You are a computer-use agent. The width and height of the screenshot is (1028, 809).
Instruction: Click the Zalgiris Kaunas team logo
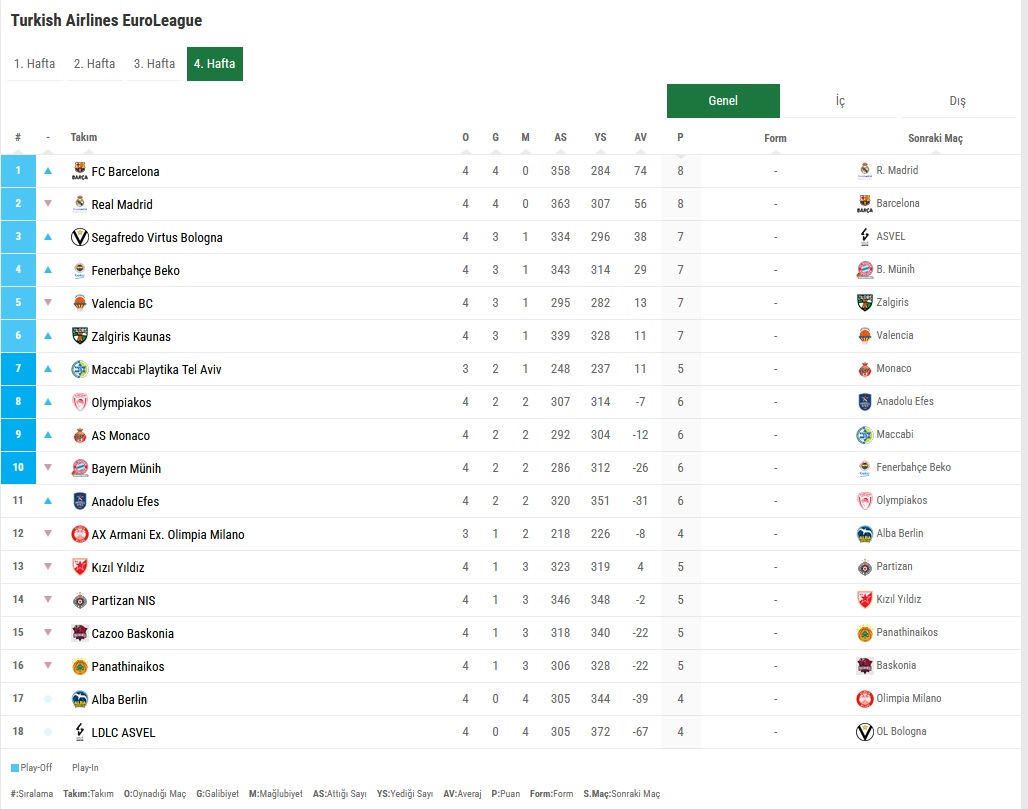coord(80,336)
